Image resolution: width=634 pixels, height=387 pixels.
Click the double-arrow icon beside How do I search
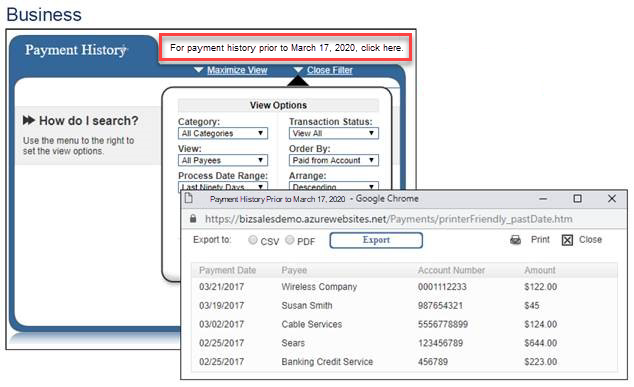[x=29, y=120]
